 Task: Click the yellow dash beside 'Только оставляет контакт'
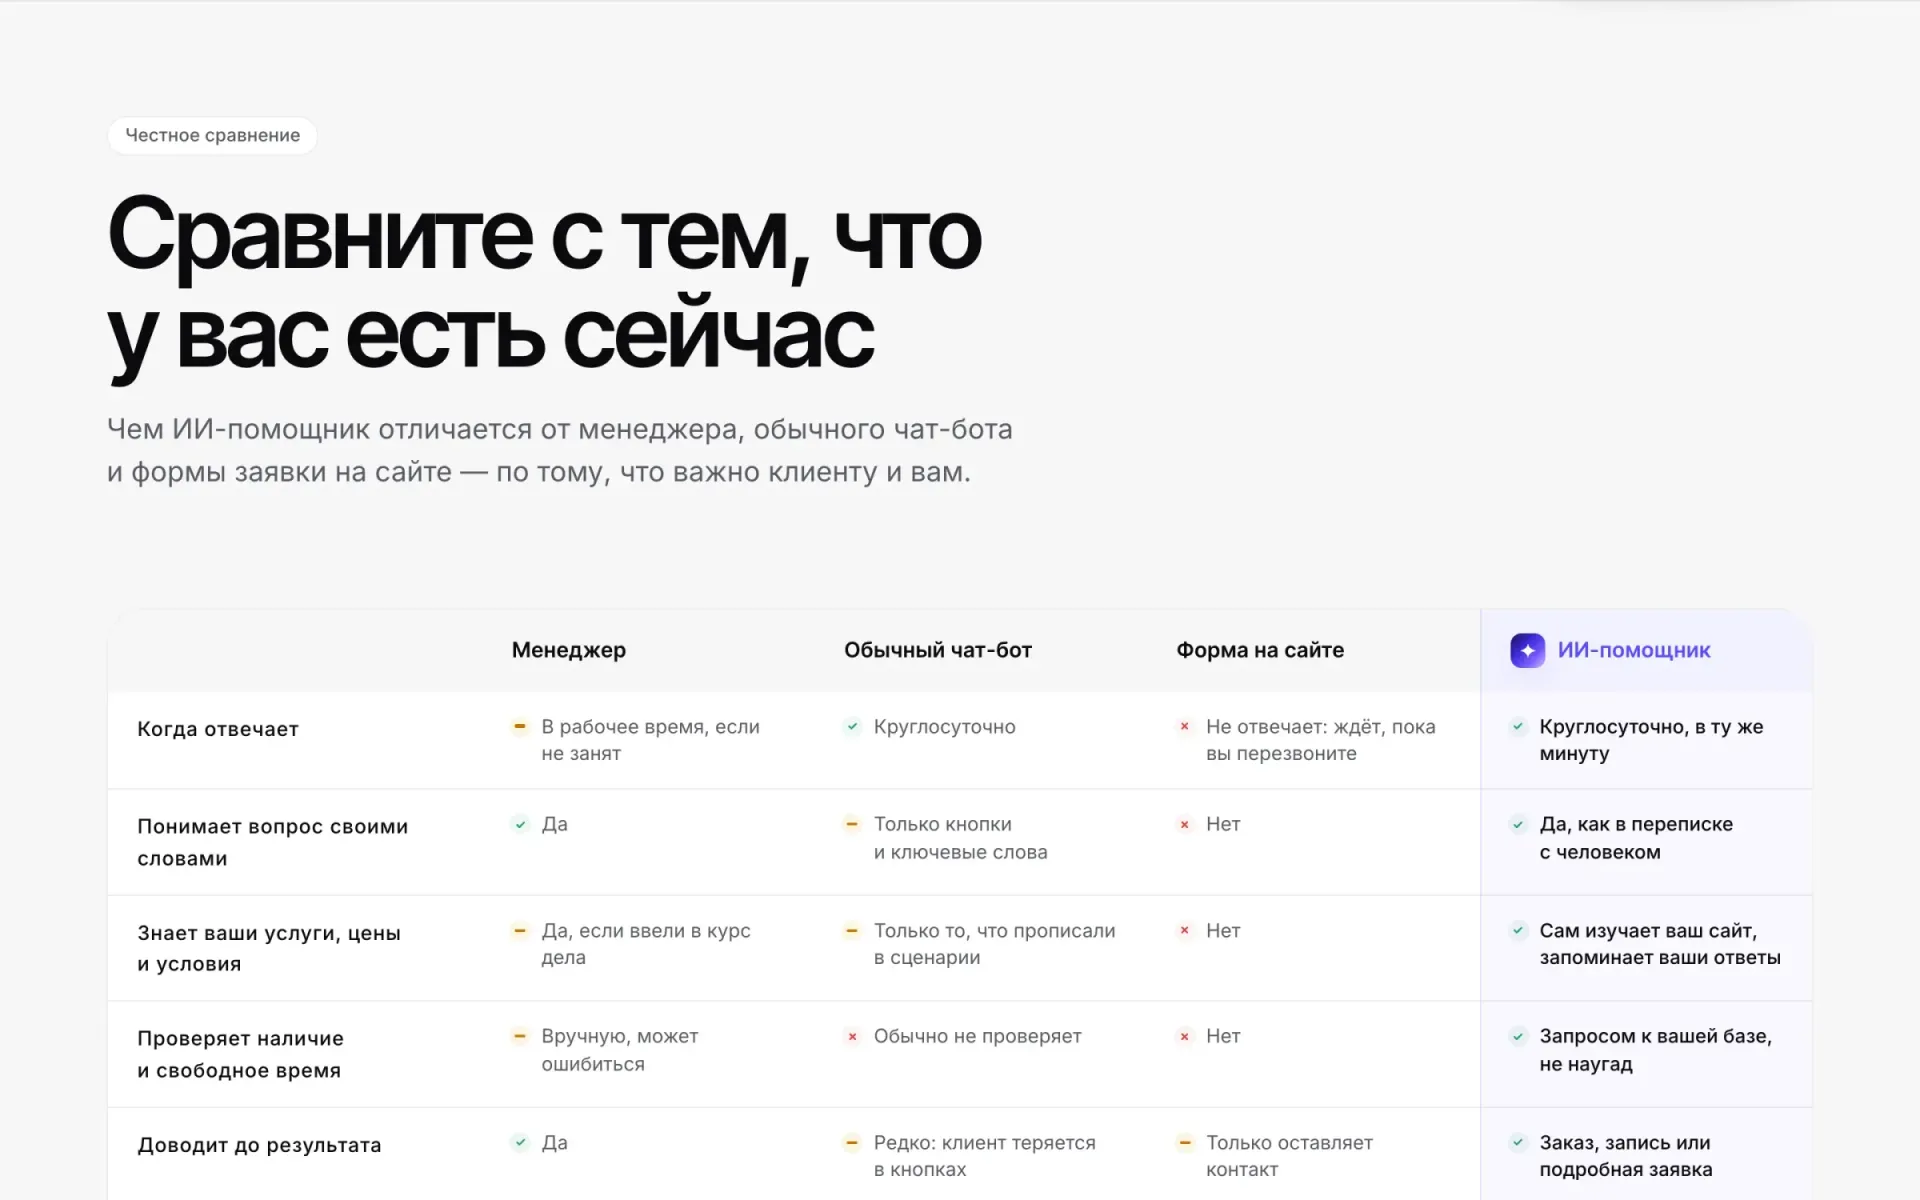(1184, 1142)
